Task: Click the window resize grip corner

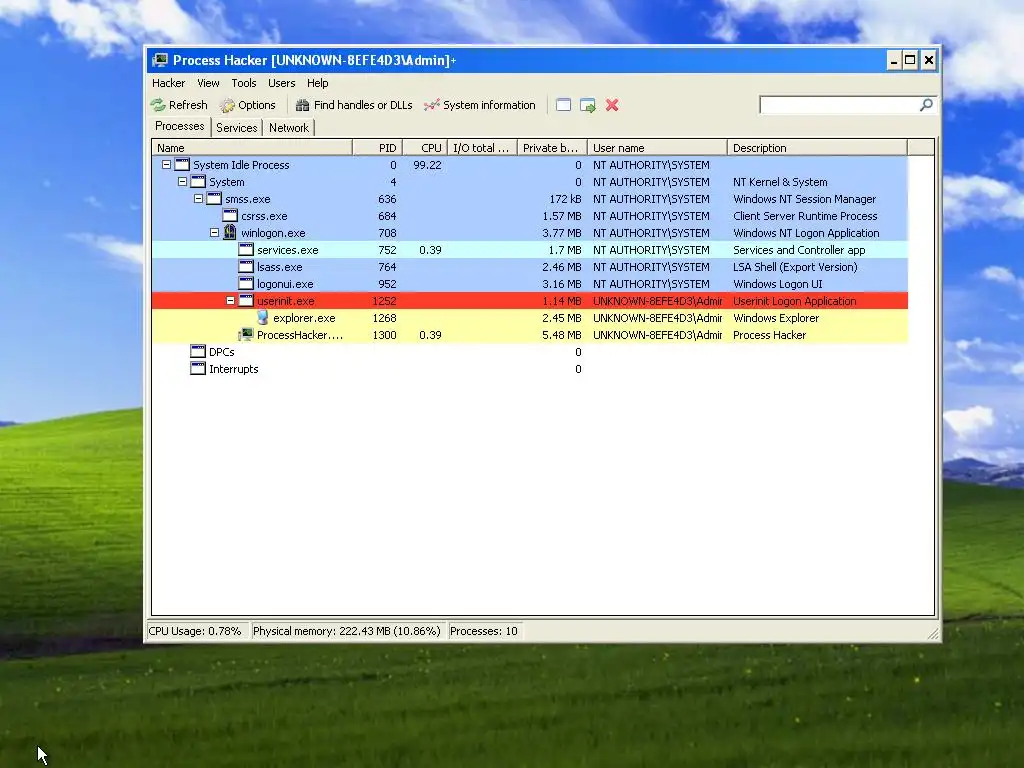Action: (933, 633)
